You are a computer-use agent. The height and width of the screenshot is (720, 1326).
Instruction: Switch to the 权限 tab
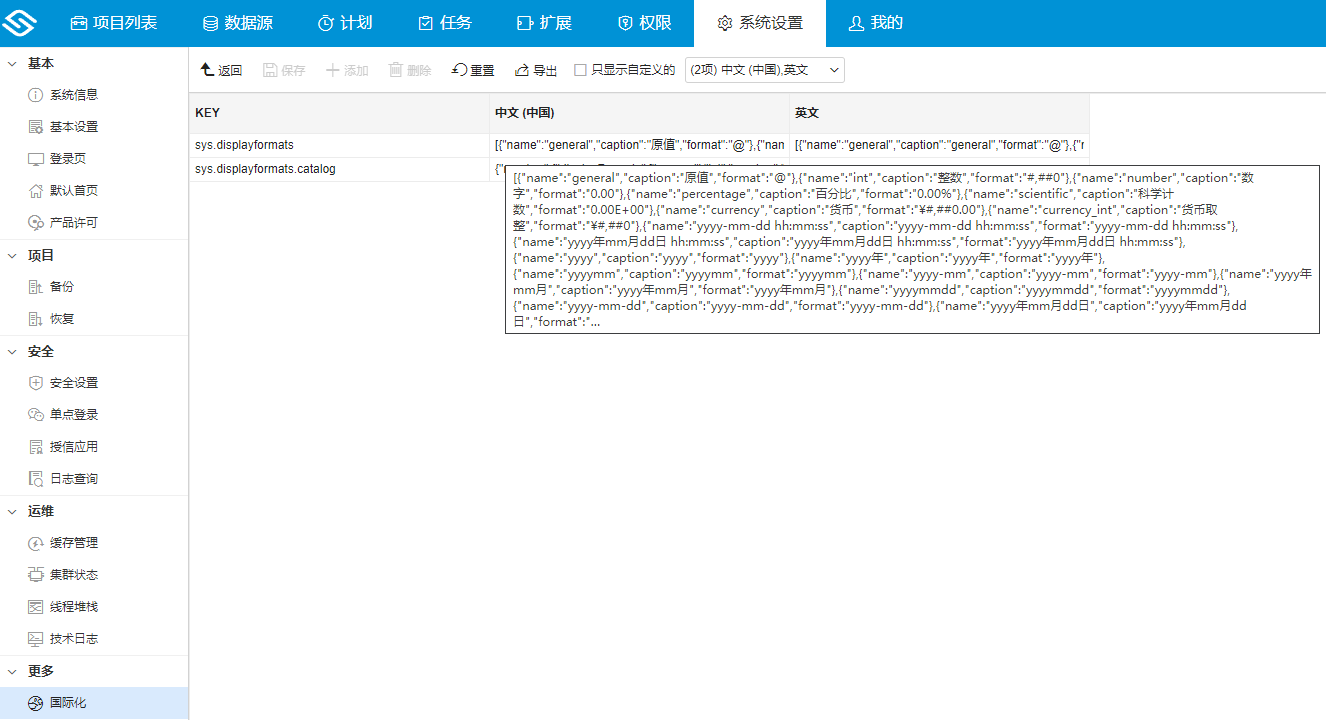click(644, 23)
